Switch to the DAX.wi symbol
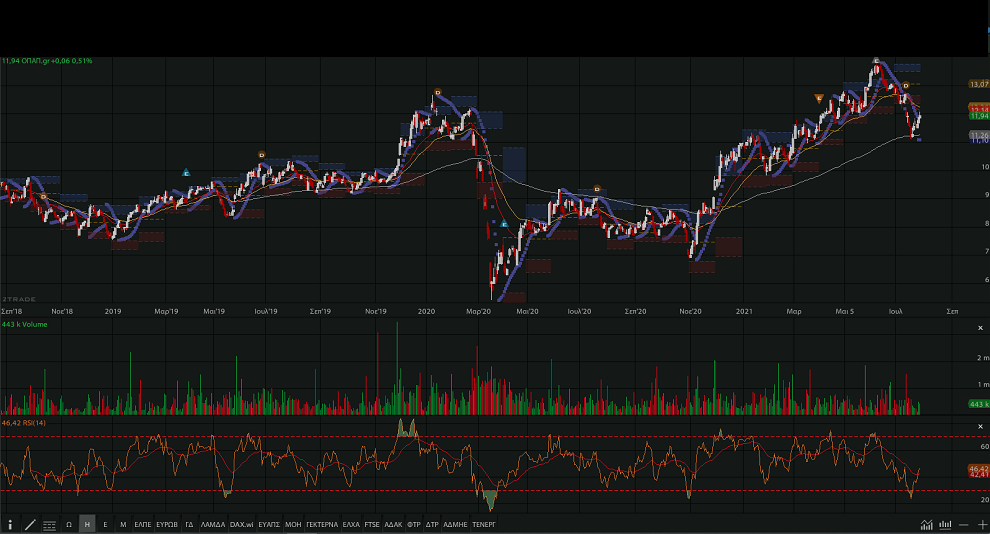 (241, 524)
